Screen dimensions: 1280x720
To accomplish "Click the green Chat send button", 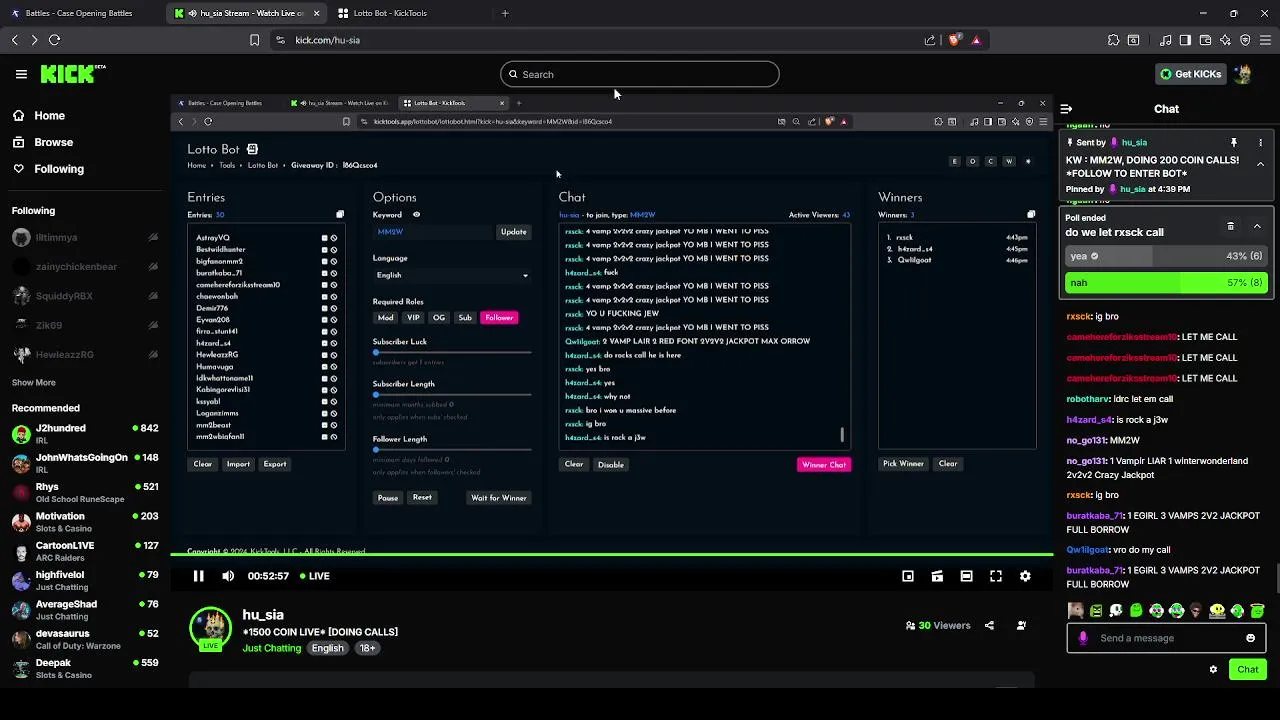I will (1248, 669).
